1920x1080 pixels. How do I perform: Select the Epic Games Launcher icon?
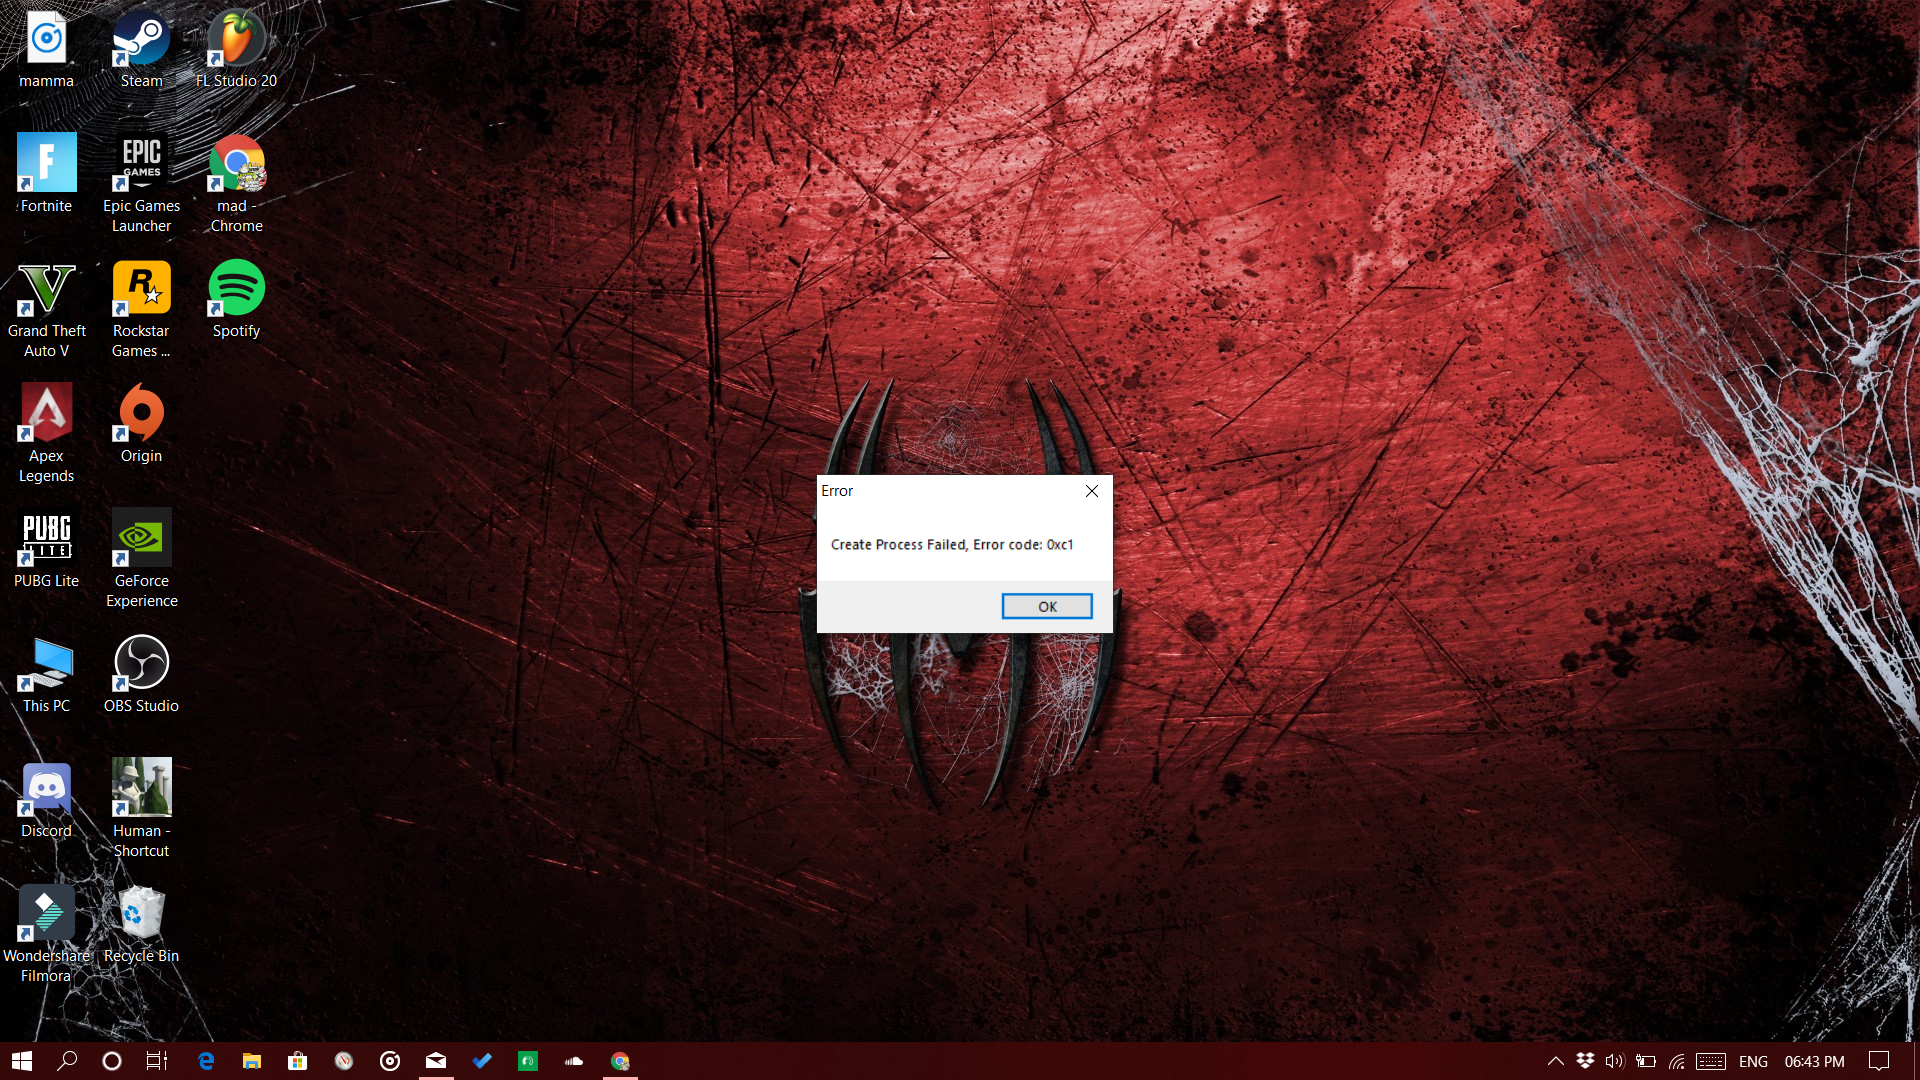click(141, 182)
